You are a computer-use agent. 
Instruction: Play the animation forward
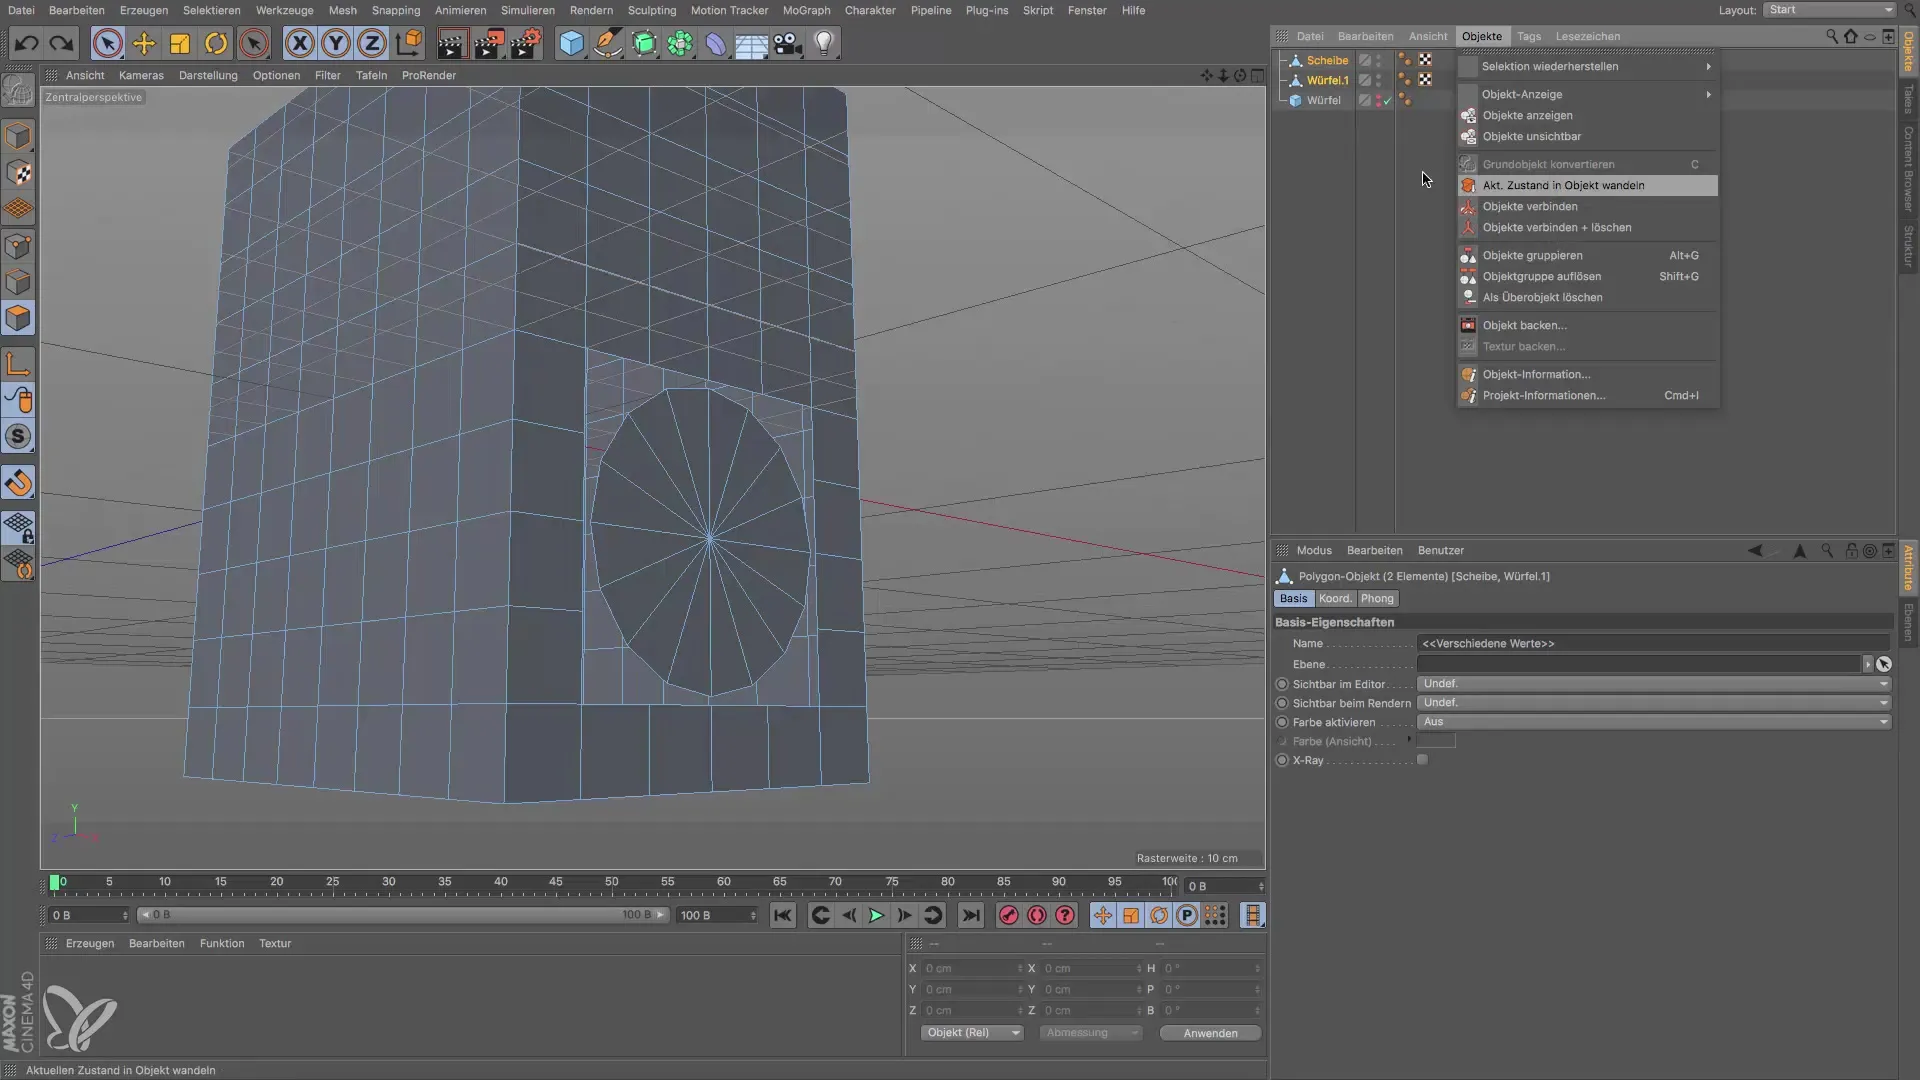876,915
